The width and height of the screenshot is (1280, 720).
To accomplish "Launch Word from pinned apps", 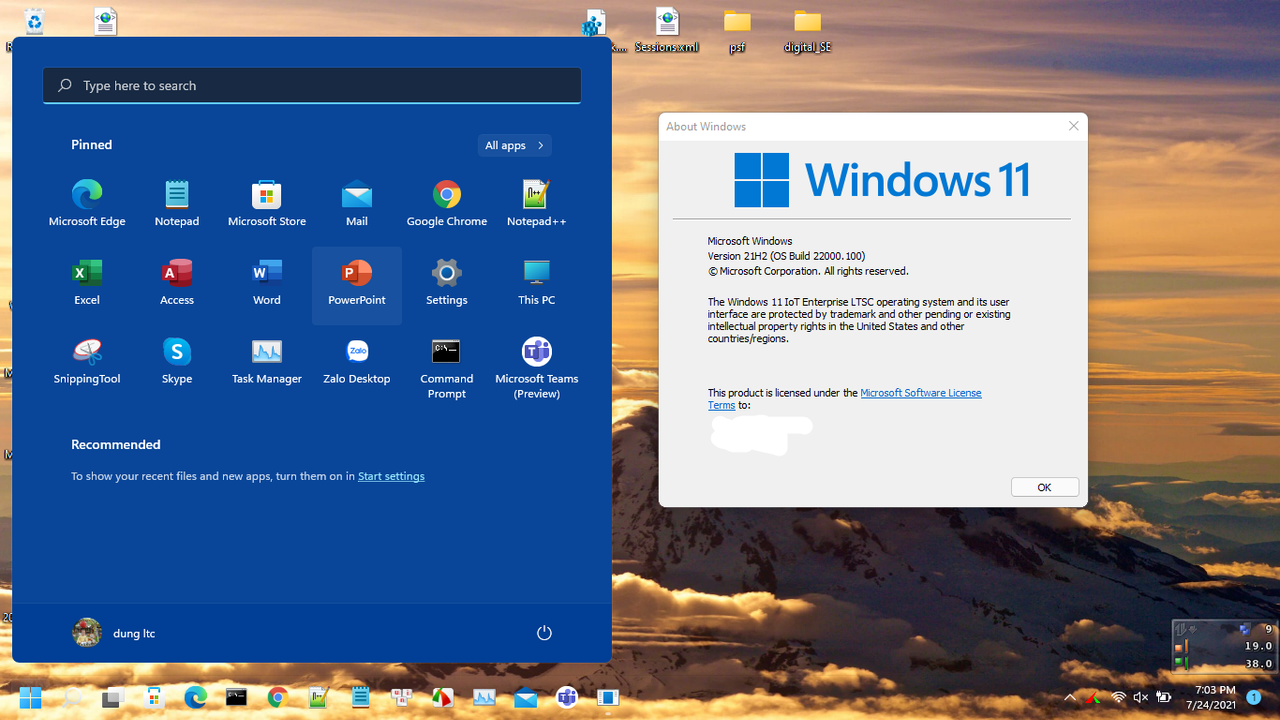I will [x=267, y=283].
